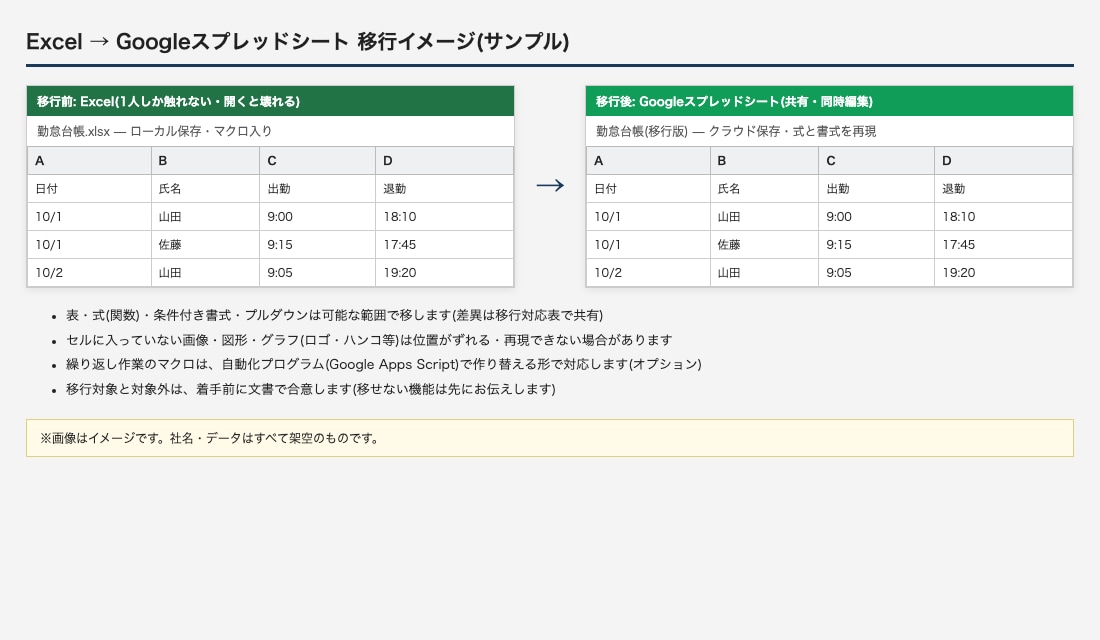Click column header A in the 移行前 Excel table
The image size is (1100, 640).
(x=89, y=161)
